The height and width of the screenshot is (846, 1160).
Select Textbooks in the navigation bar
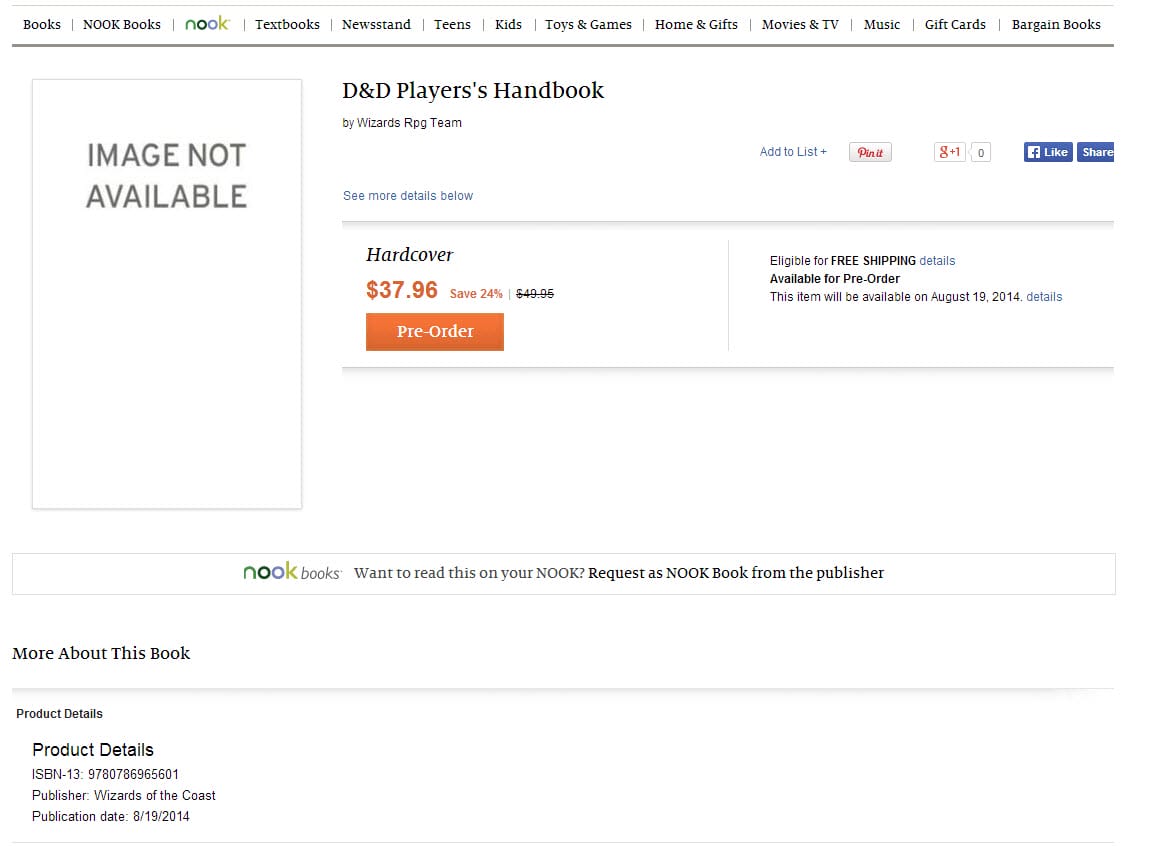pyautogui.click(x=287, y=24)
